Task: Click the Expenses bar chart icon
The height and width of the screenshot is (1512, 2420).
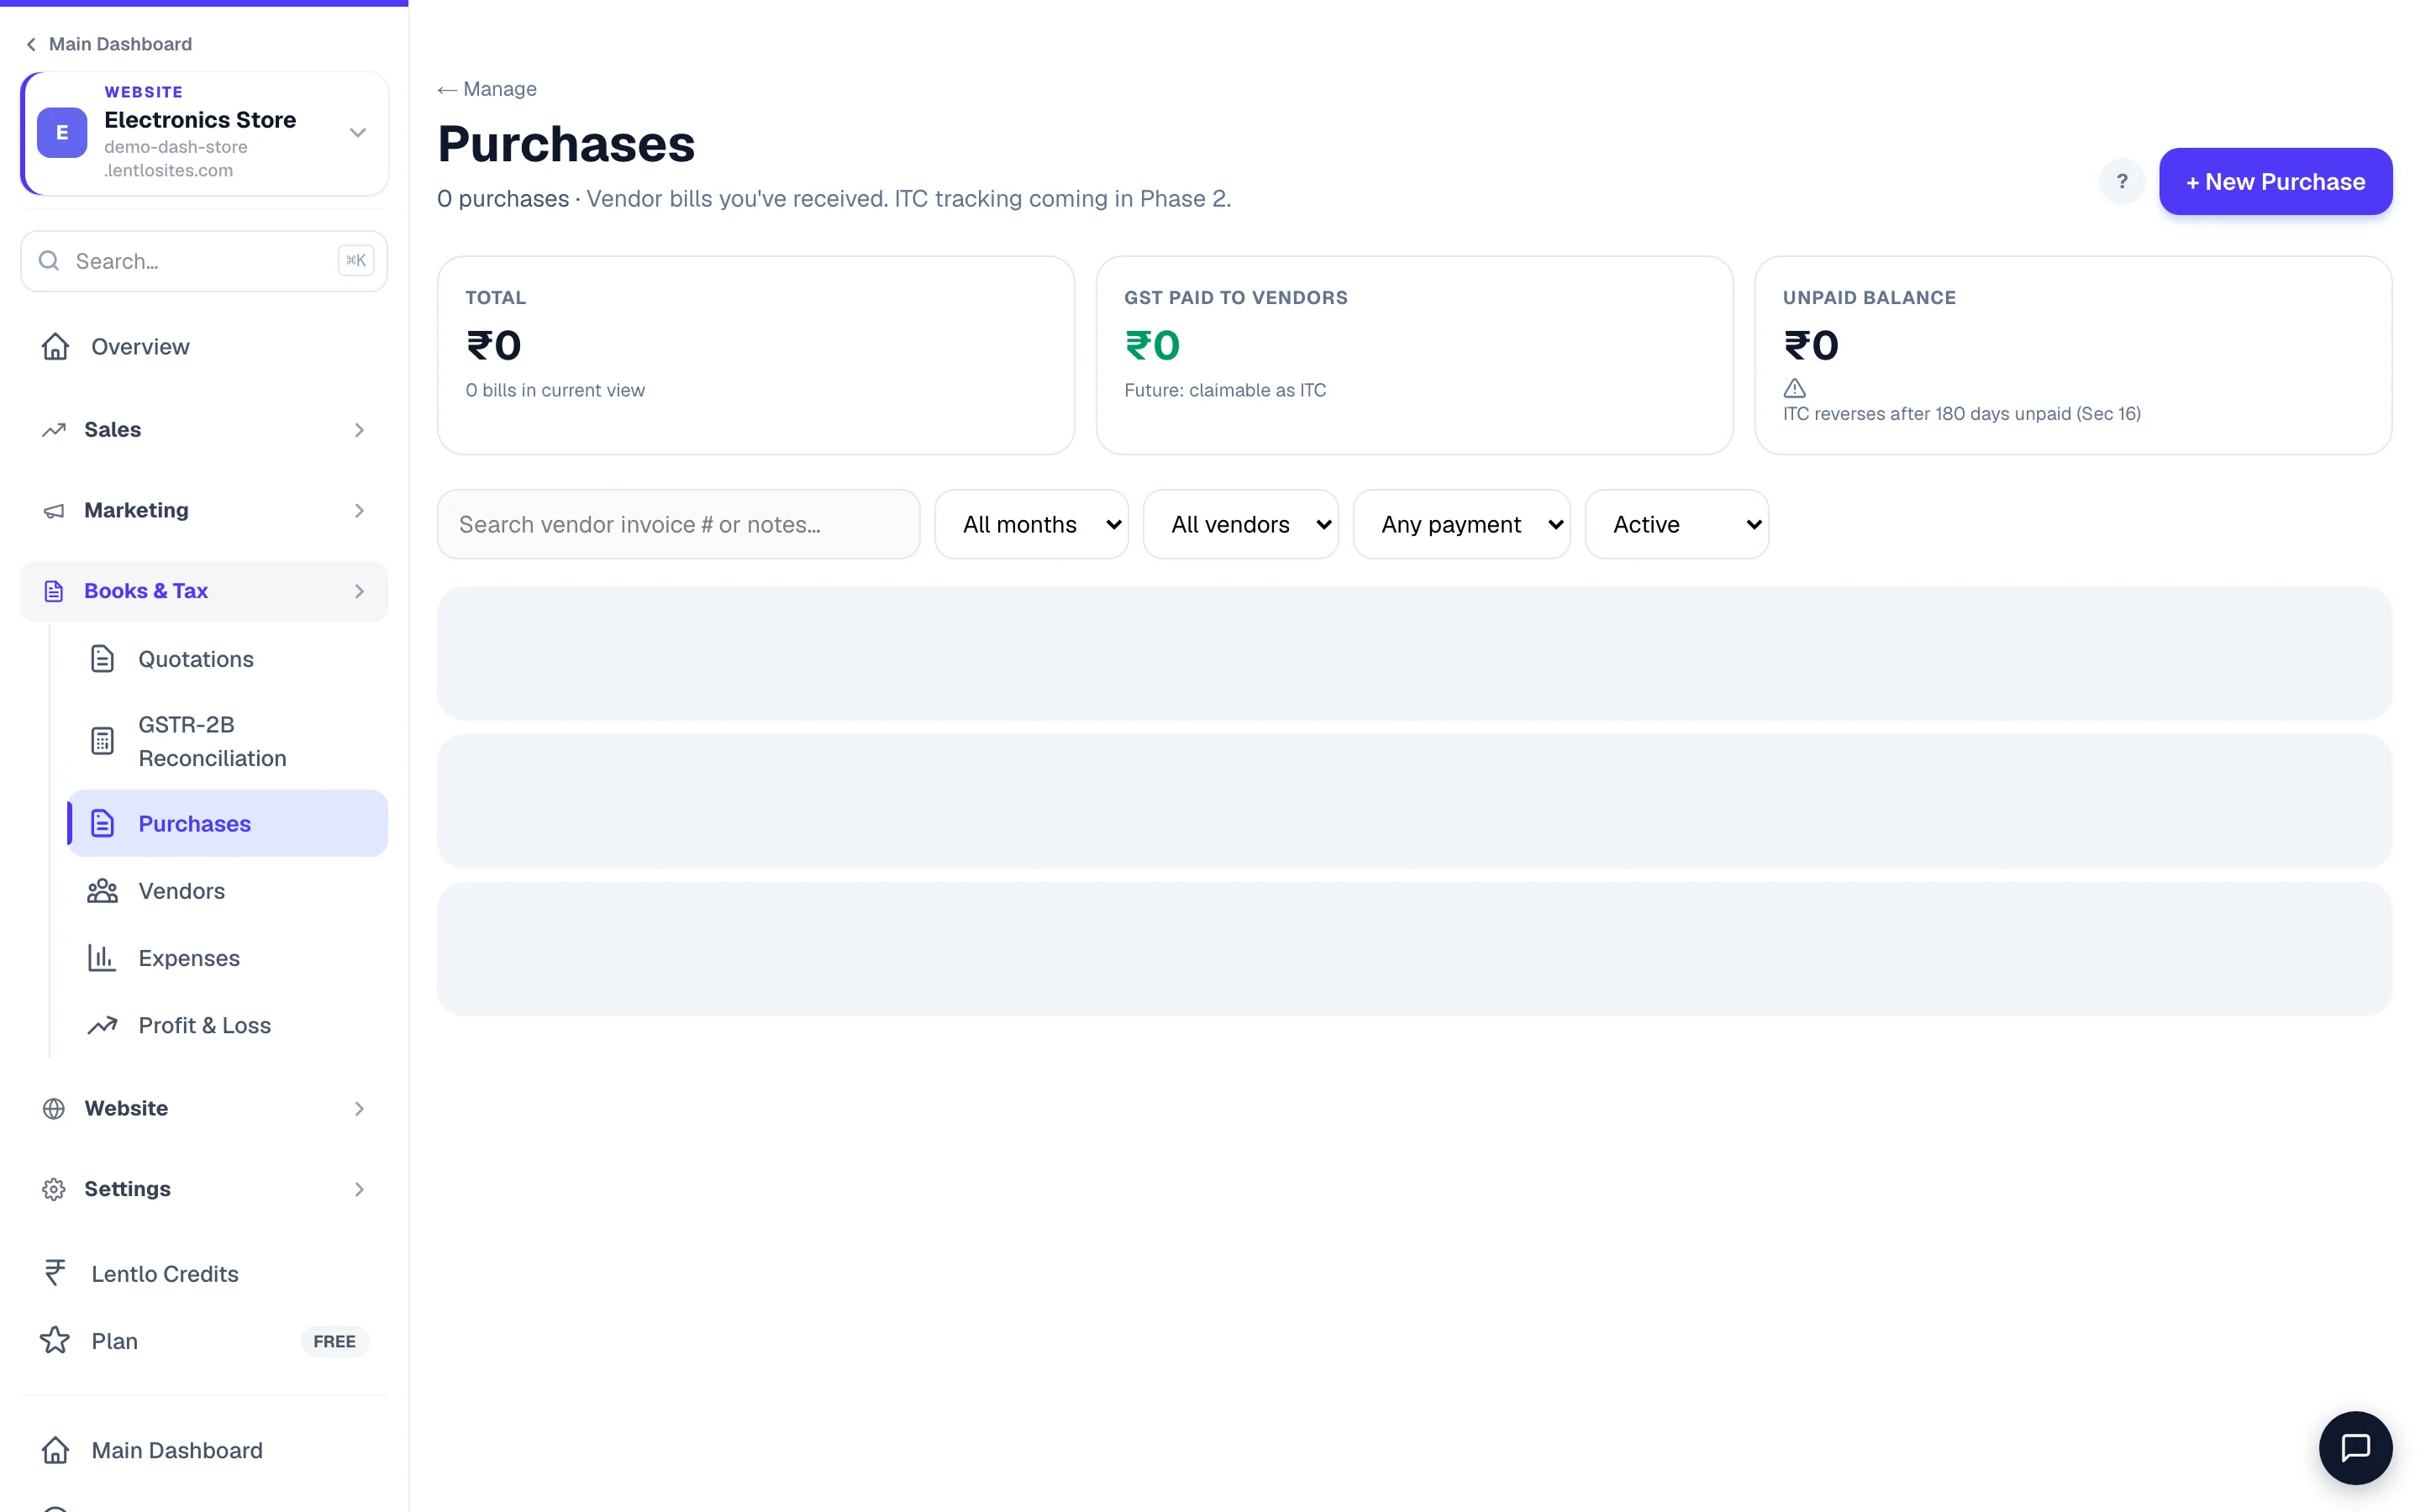Action: click(102, 958)
